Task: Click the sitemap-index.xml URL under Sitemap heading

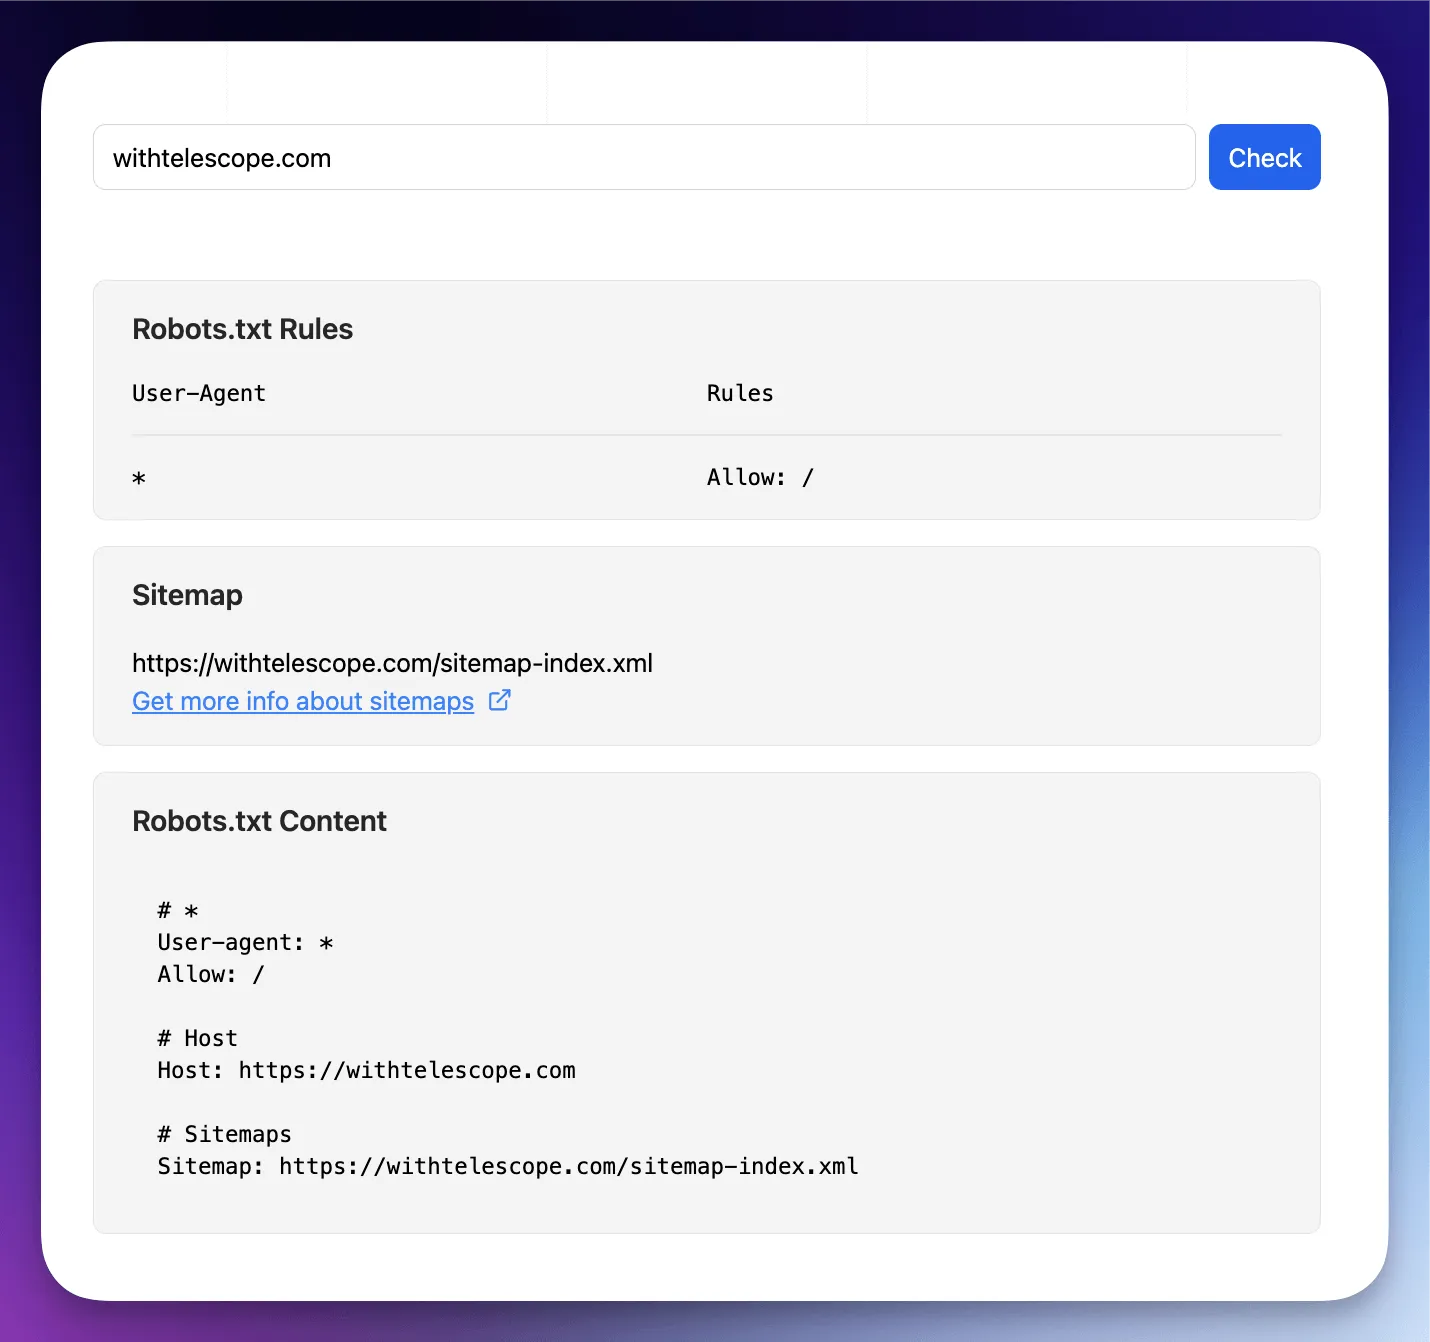Action: (x=392, y=663)
